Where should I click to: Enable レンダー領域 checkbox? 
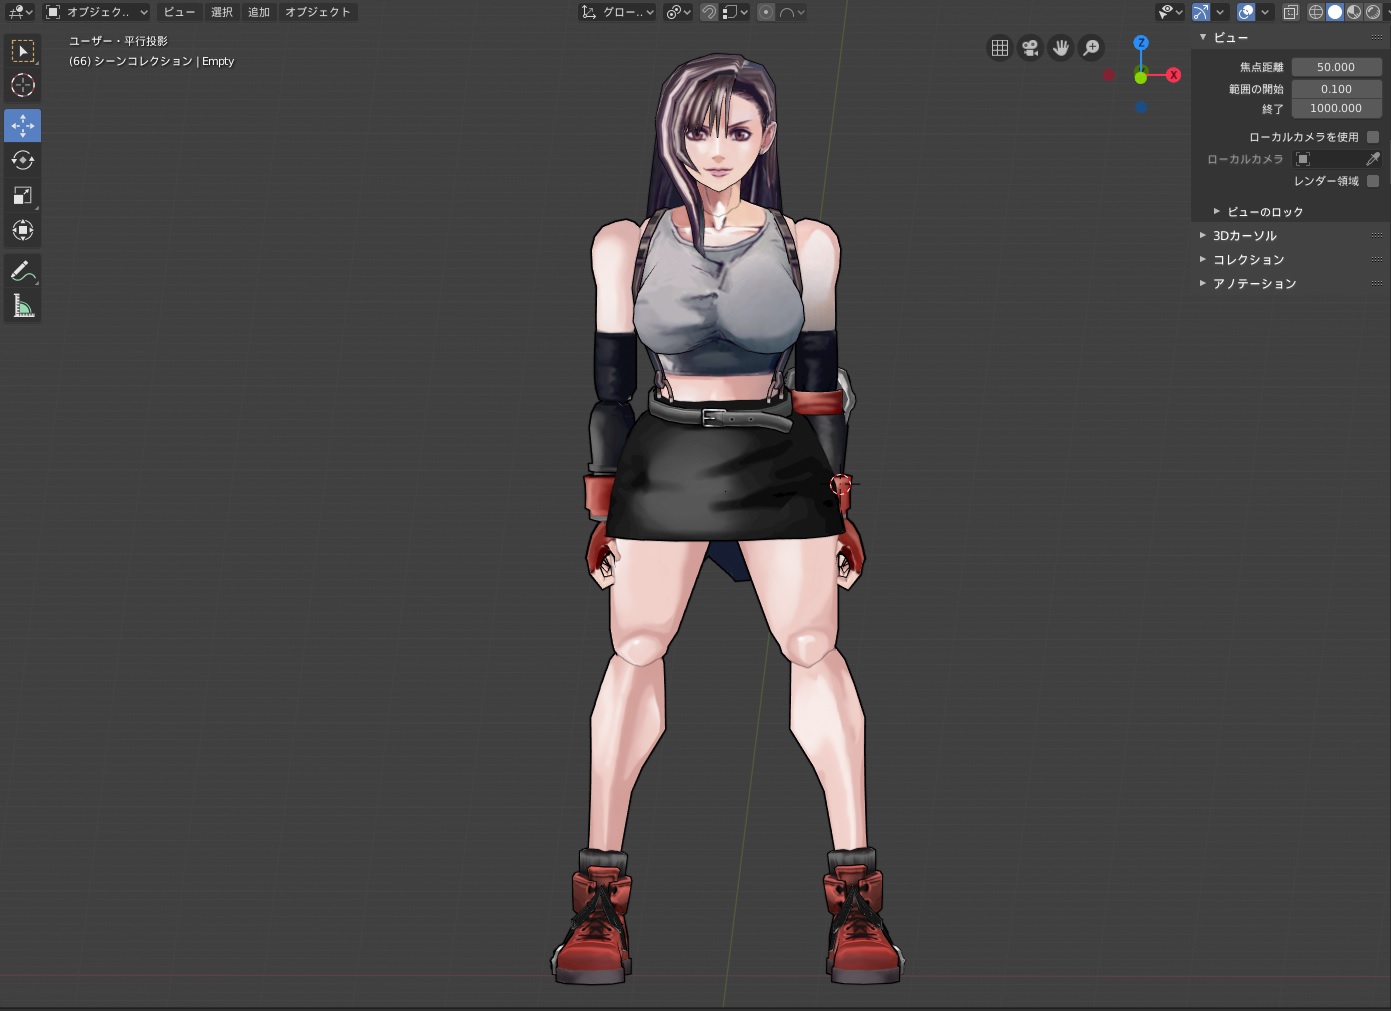point(1373,181)
